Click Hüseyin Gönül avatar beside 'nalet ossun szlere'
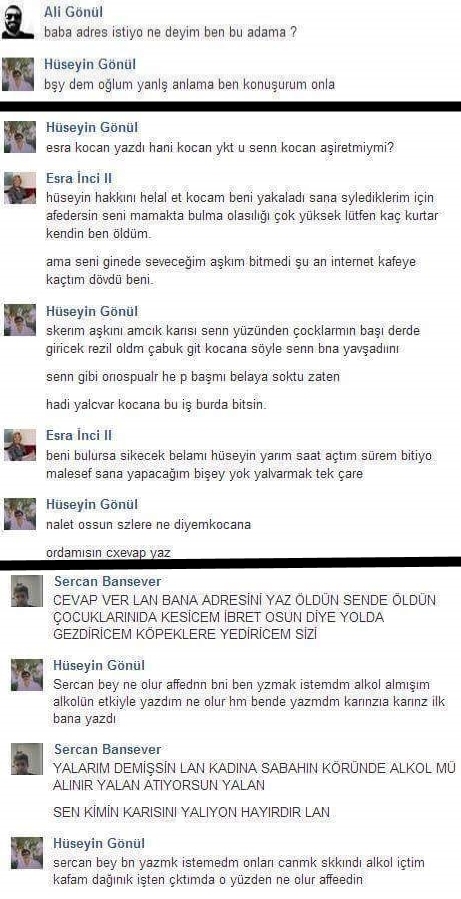Image resolution: width=461 pixels, height=899 pixels. pos(19,514)
